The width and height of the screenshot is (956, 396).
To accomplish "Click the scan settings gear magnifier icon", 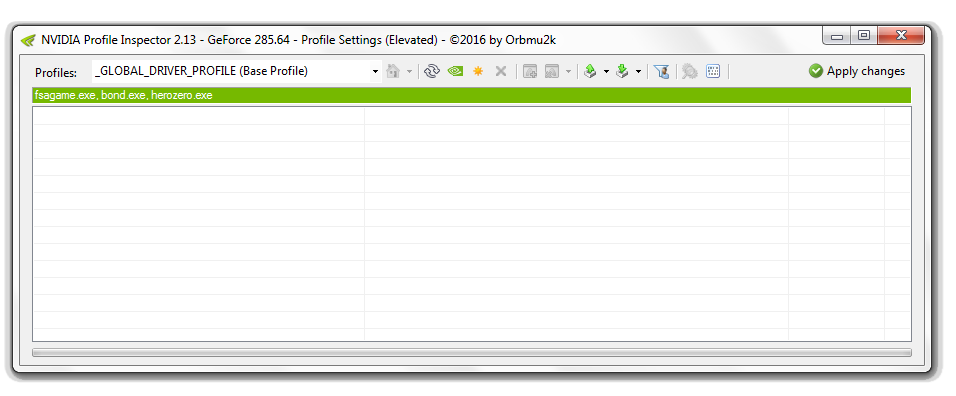I will 690,71.
